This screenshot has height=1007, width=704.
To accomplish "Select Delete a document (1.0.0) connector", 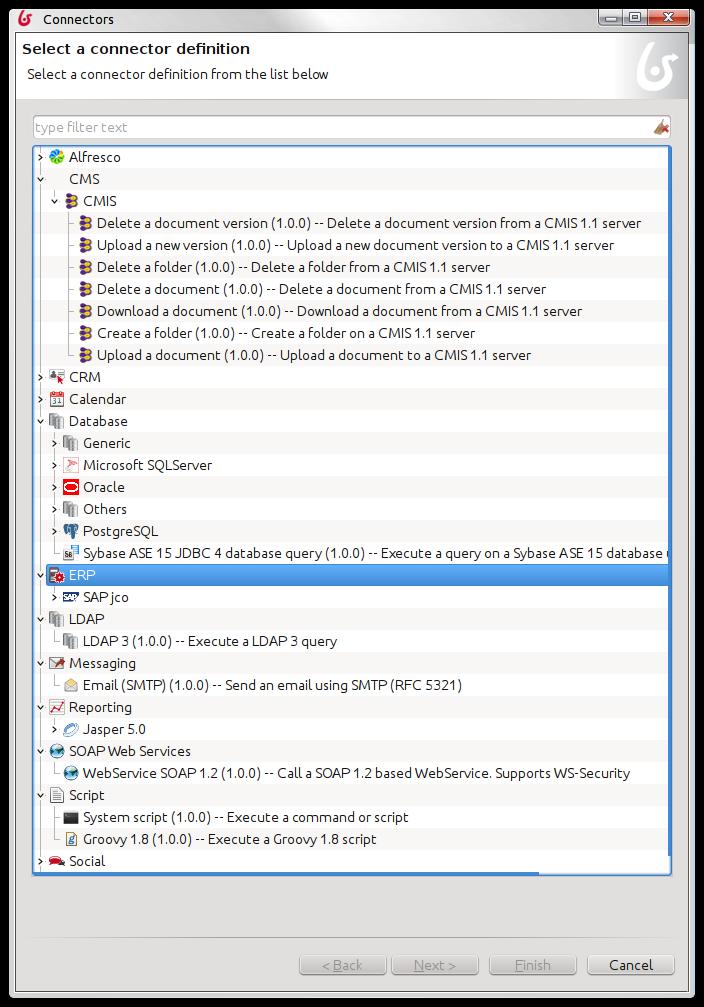I will click(321, 289).
